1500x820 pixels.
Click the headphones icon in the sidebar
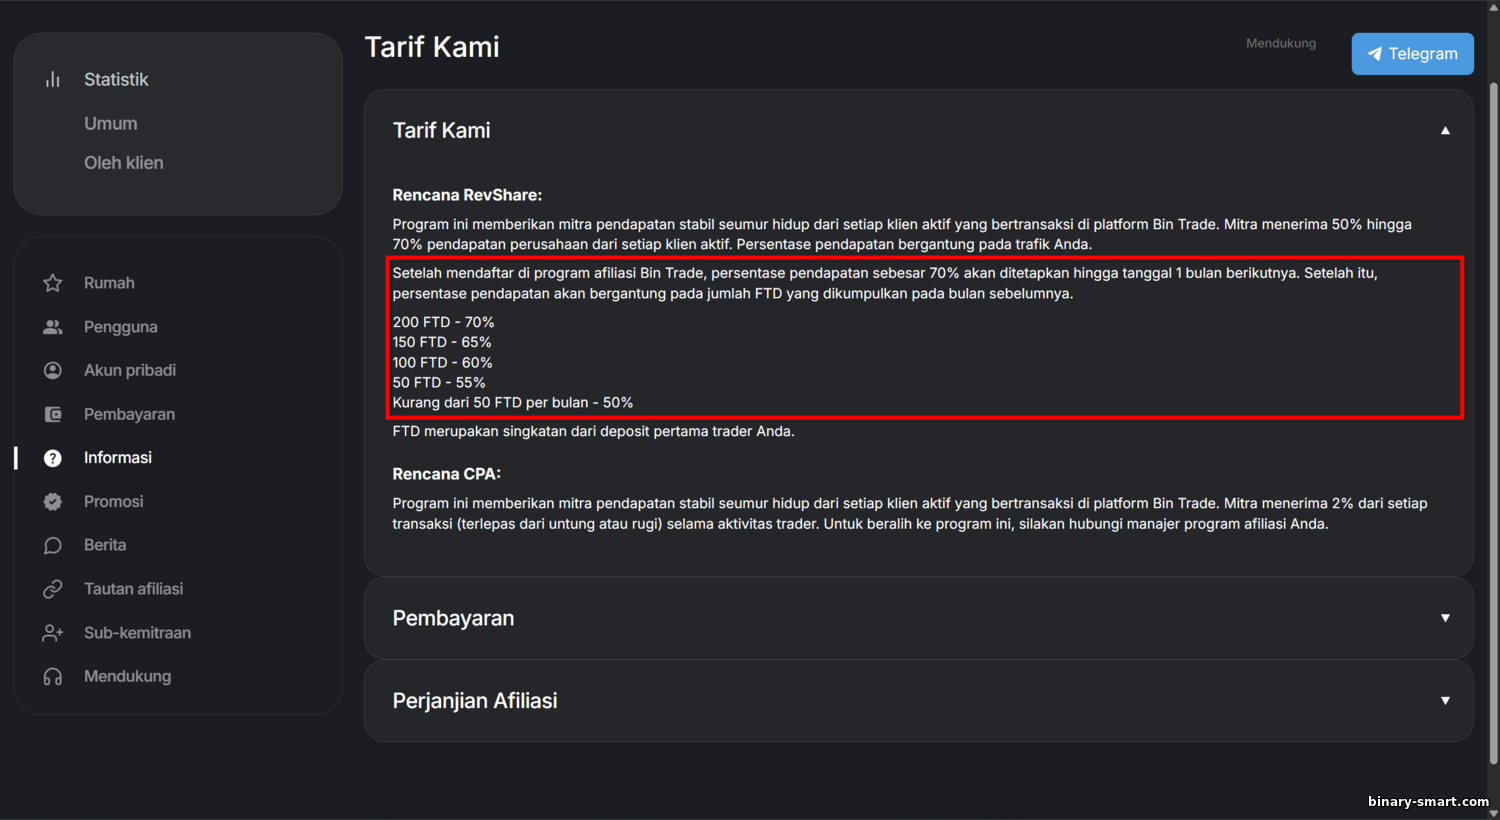pos(53,677)
